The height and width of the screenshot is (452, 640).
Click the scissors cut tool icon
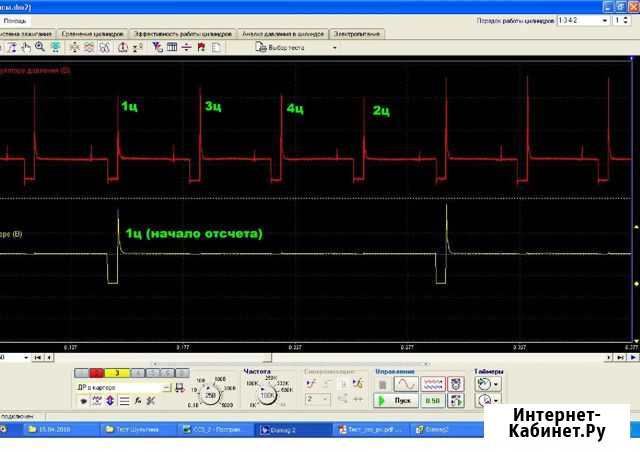151,401
